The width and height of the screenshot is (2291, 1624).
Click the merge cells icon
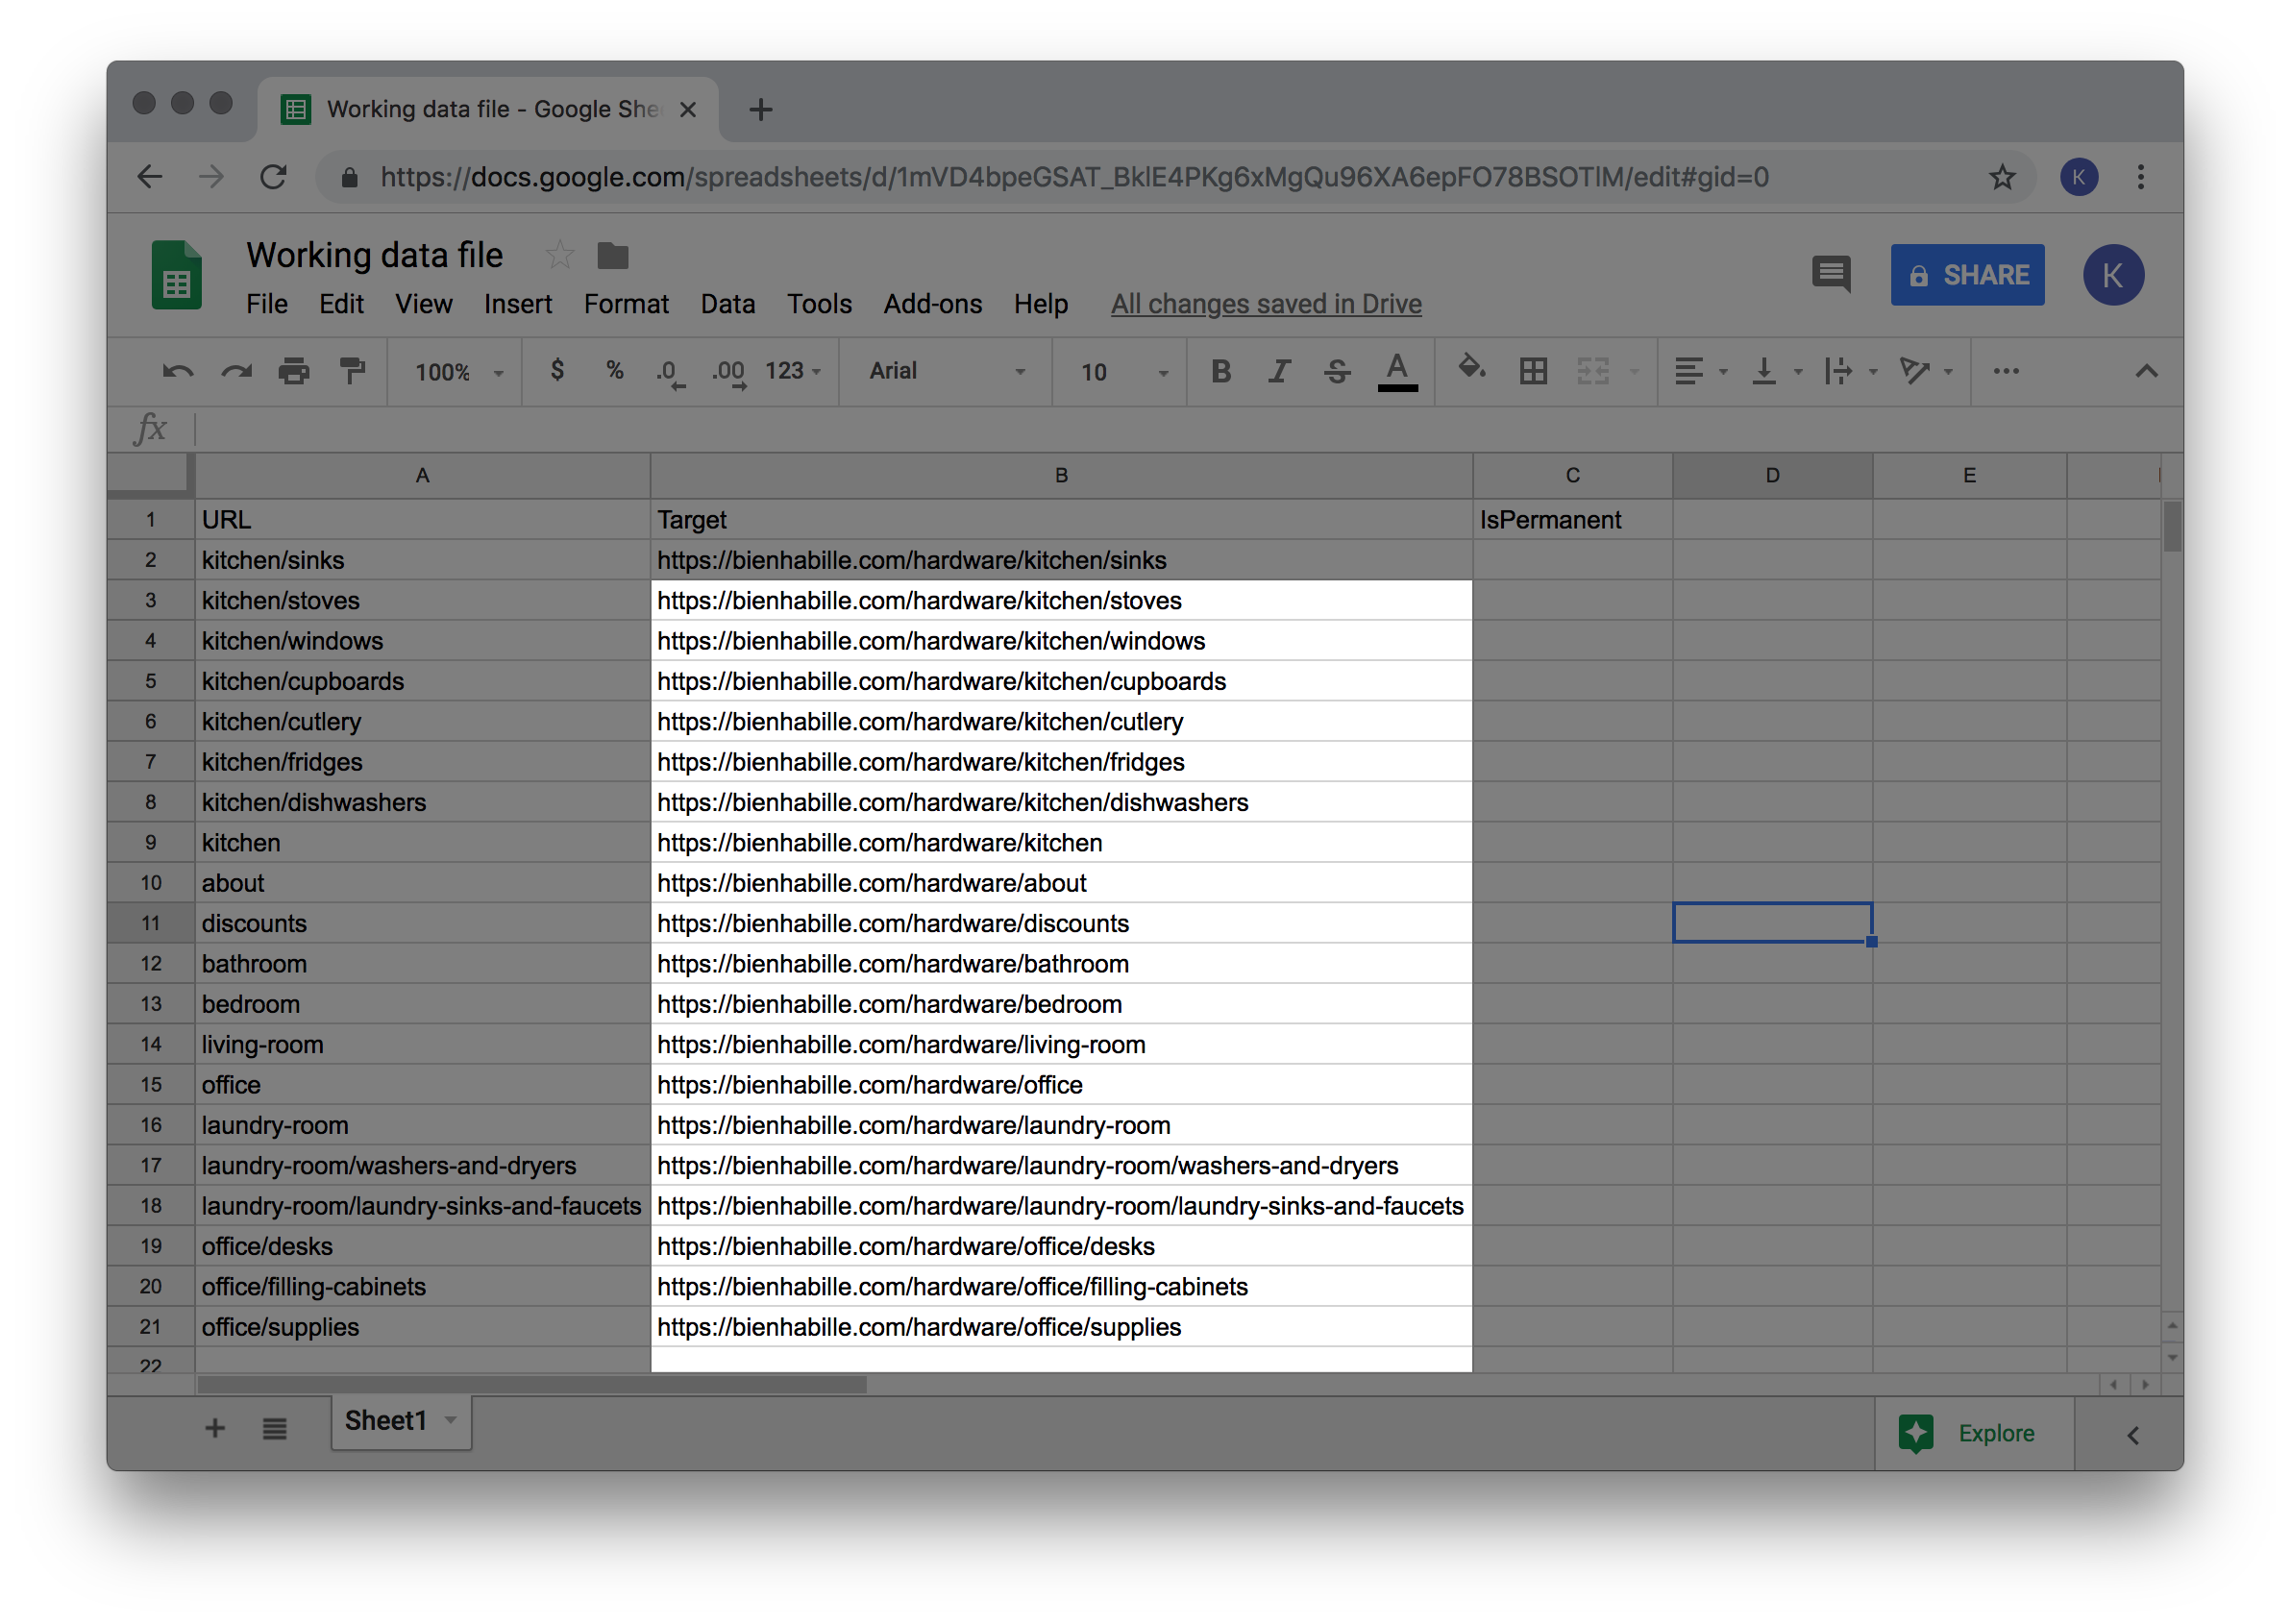[1591, 373]
